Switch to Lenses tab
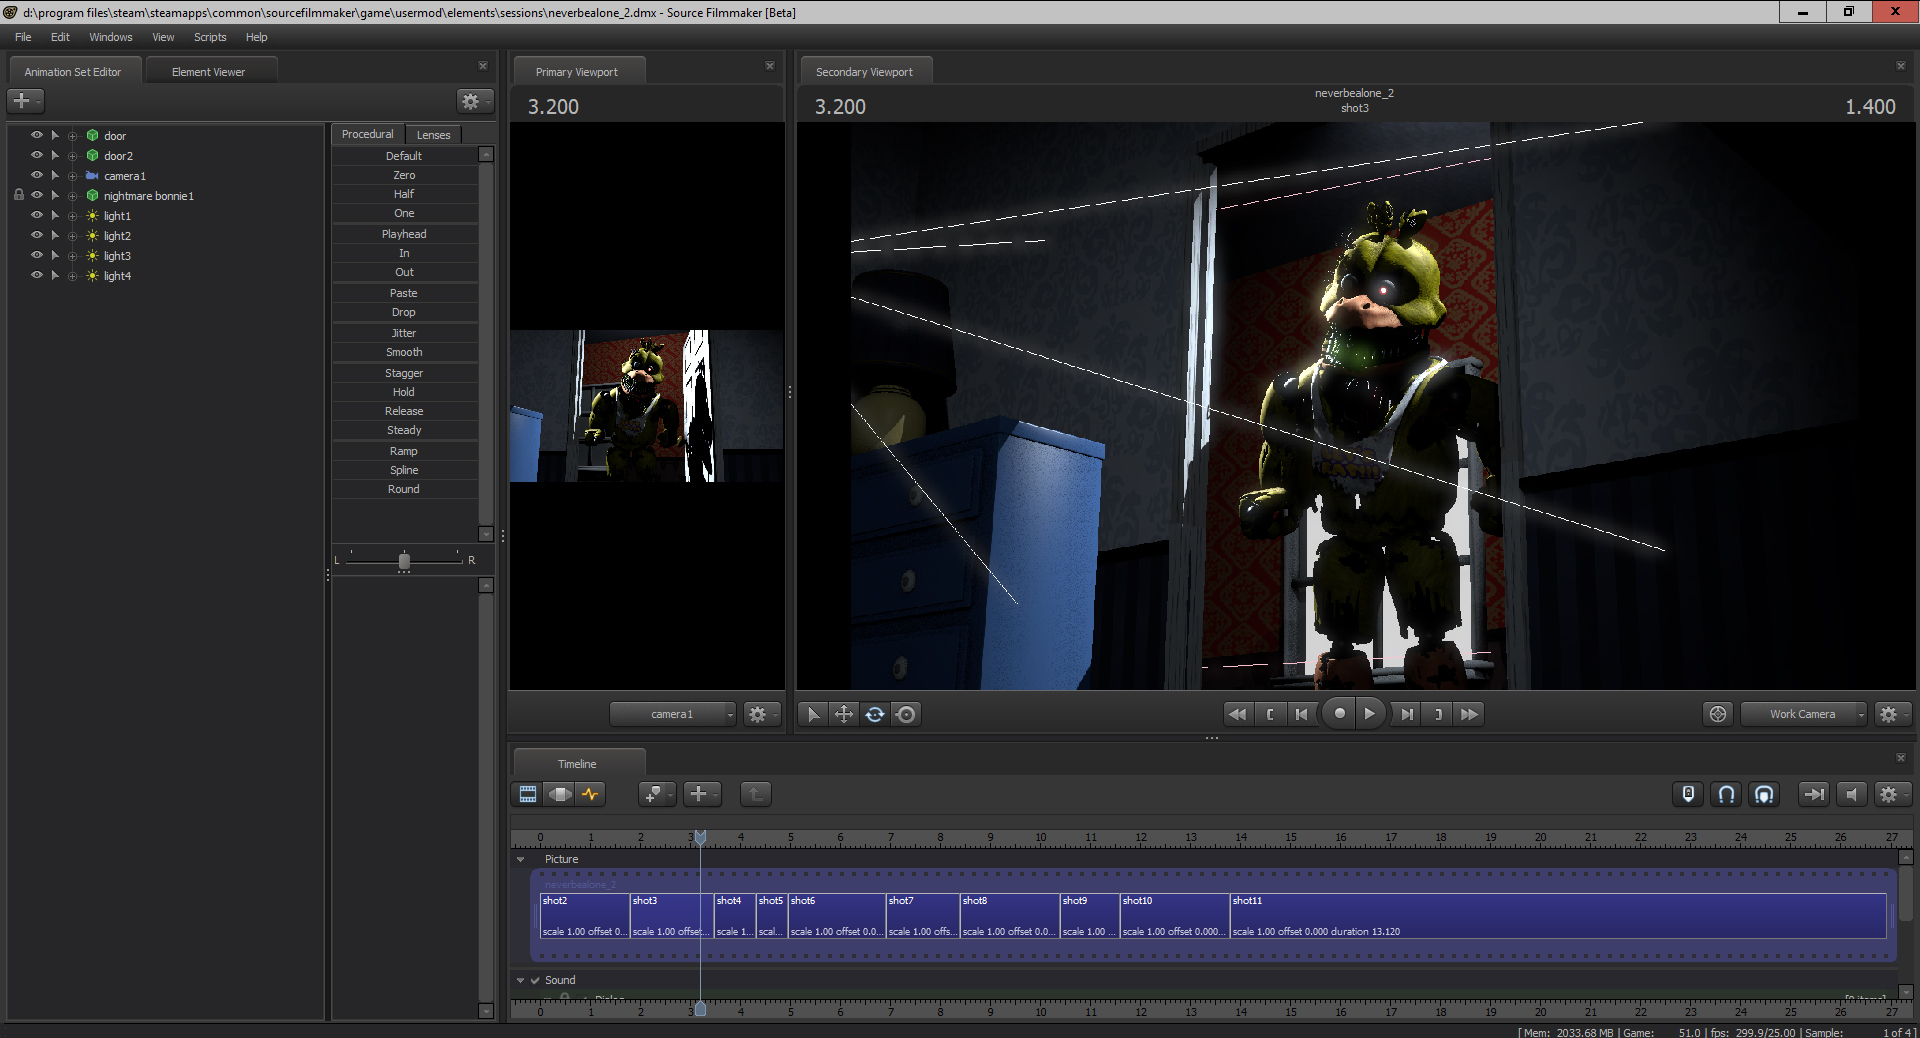Viewport: 1920px width, 1038px height. 433,135
